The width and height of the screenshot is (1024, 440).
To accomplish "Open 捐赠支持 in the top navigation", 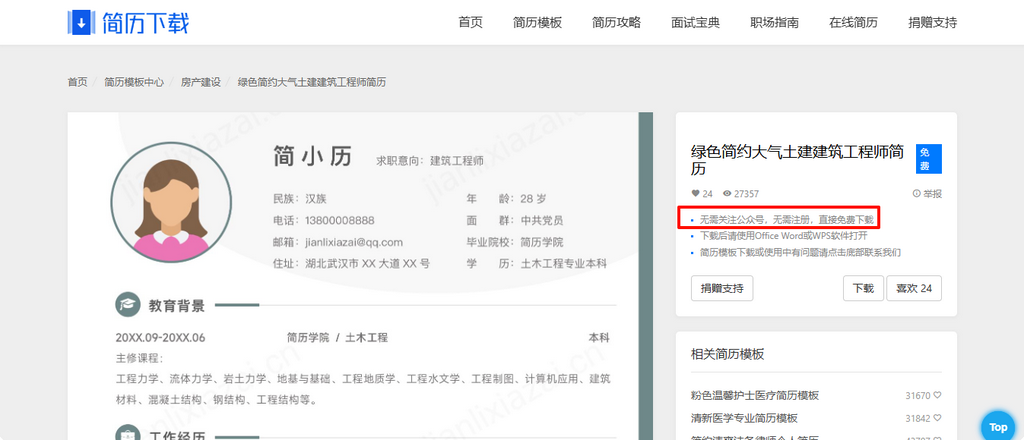I will (x=933, y=23).
